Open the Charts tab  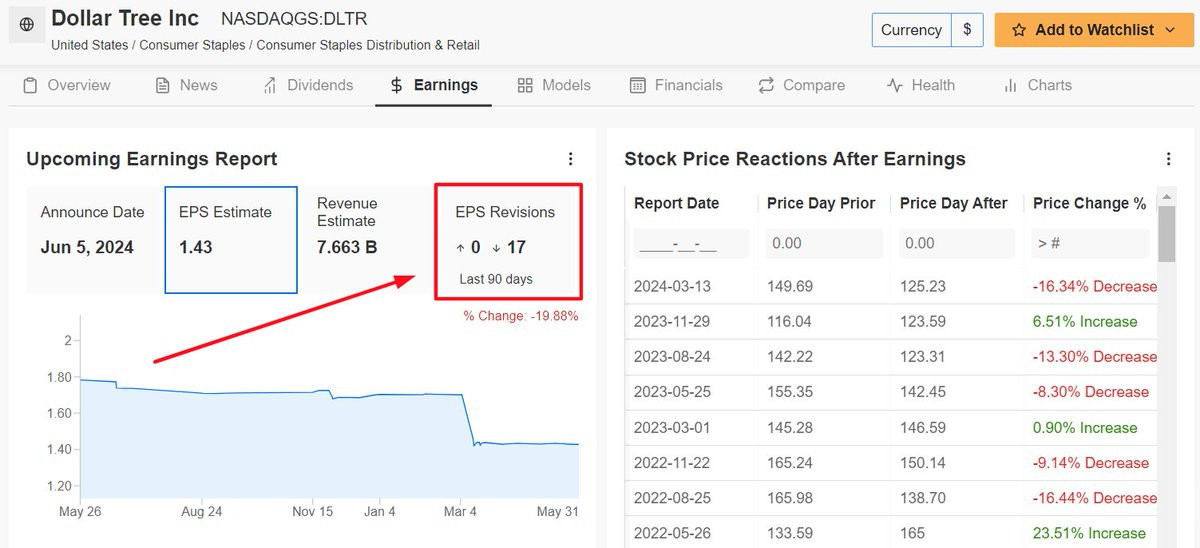point(1038,85)
